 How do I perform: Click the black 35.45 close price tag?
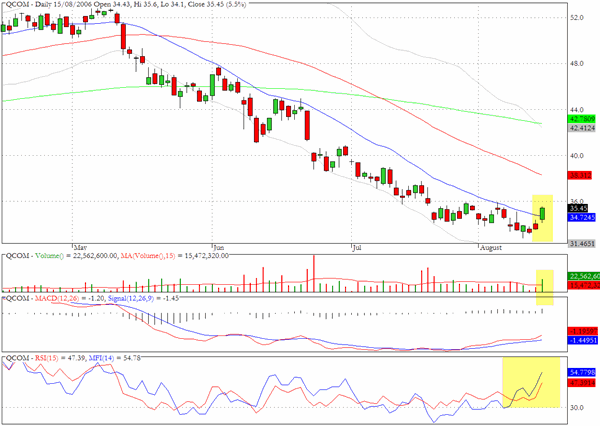578,209
